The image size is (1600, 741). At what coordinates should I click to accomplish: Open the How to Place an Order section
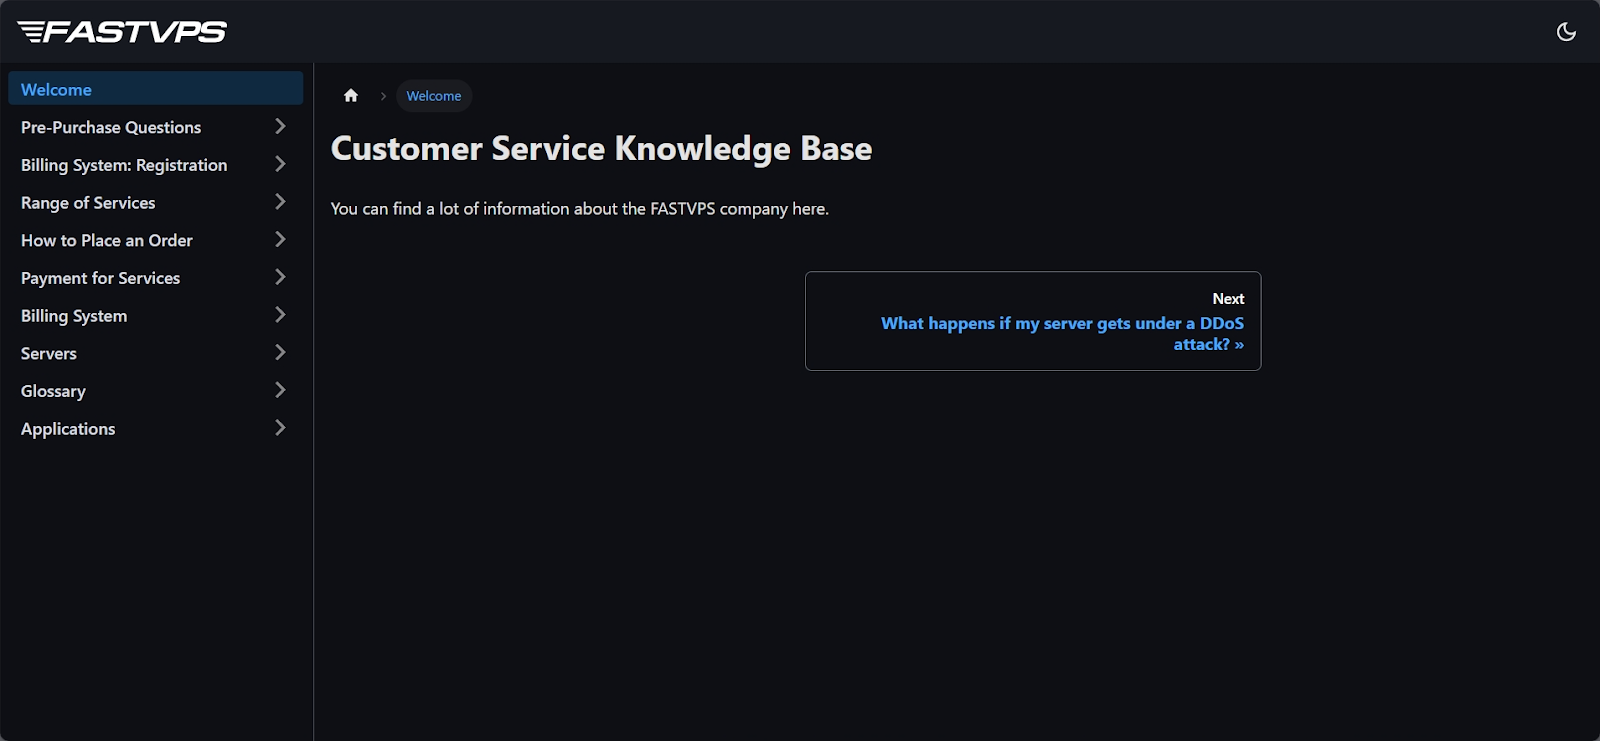point(107,240)
